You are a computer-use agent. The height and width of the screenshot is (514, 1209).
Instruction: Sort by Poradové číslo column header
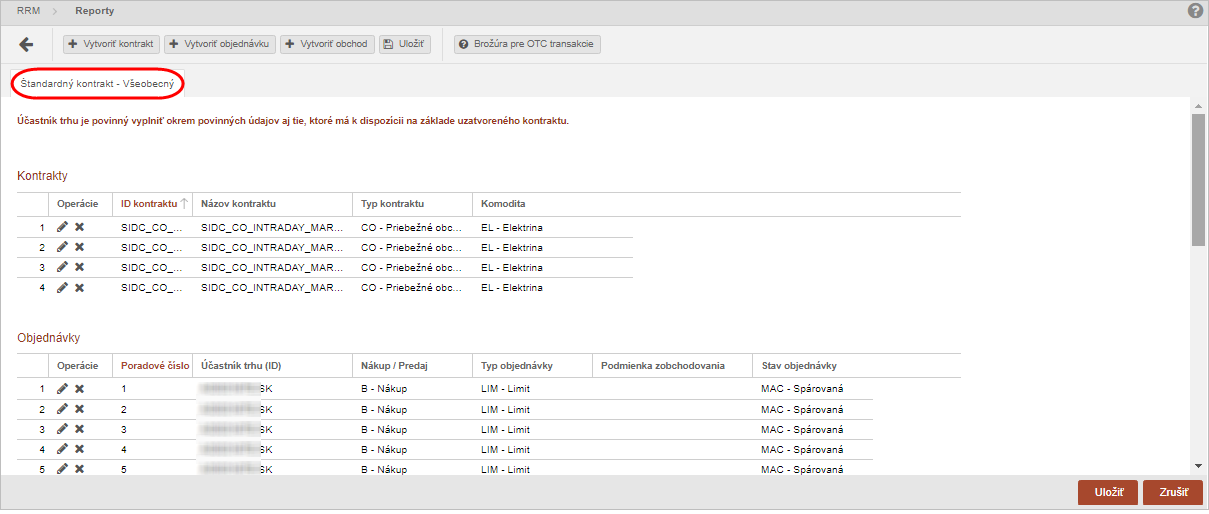pyautogui.click(x=151, y=365)
